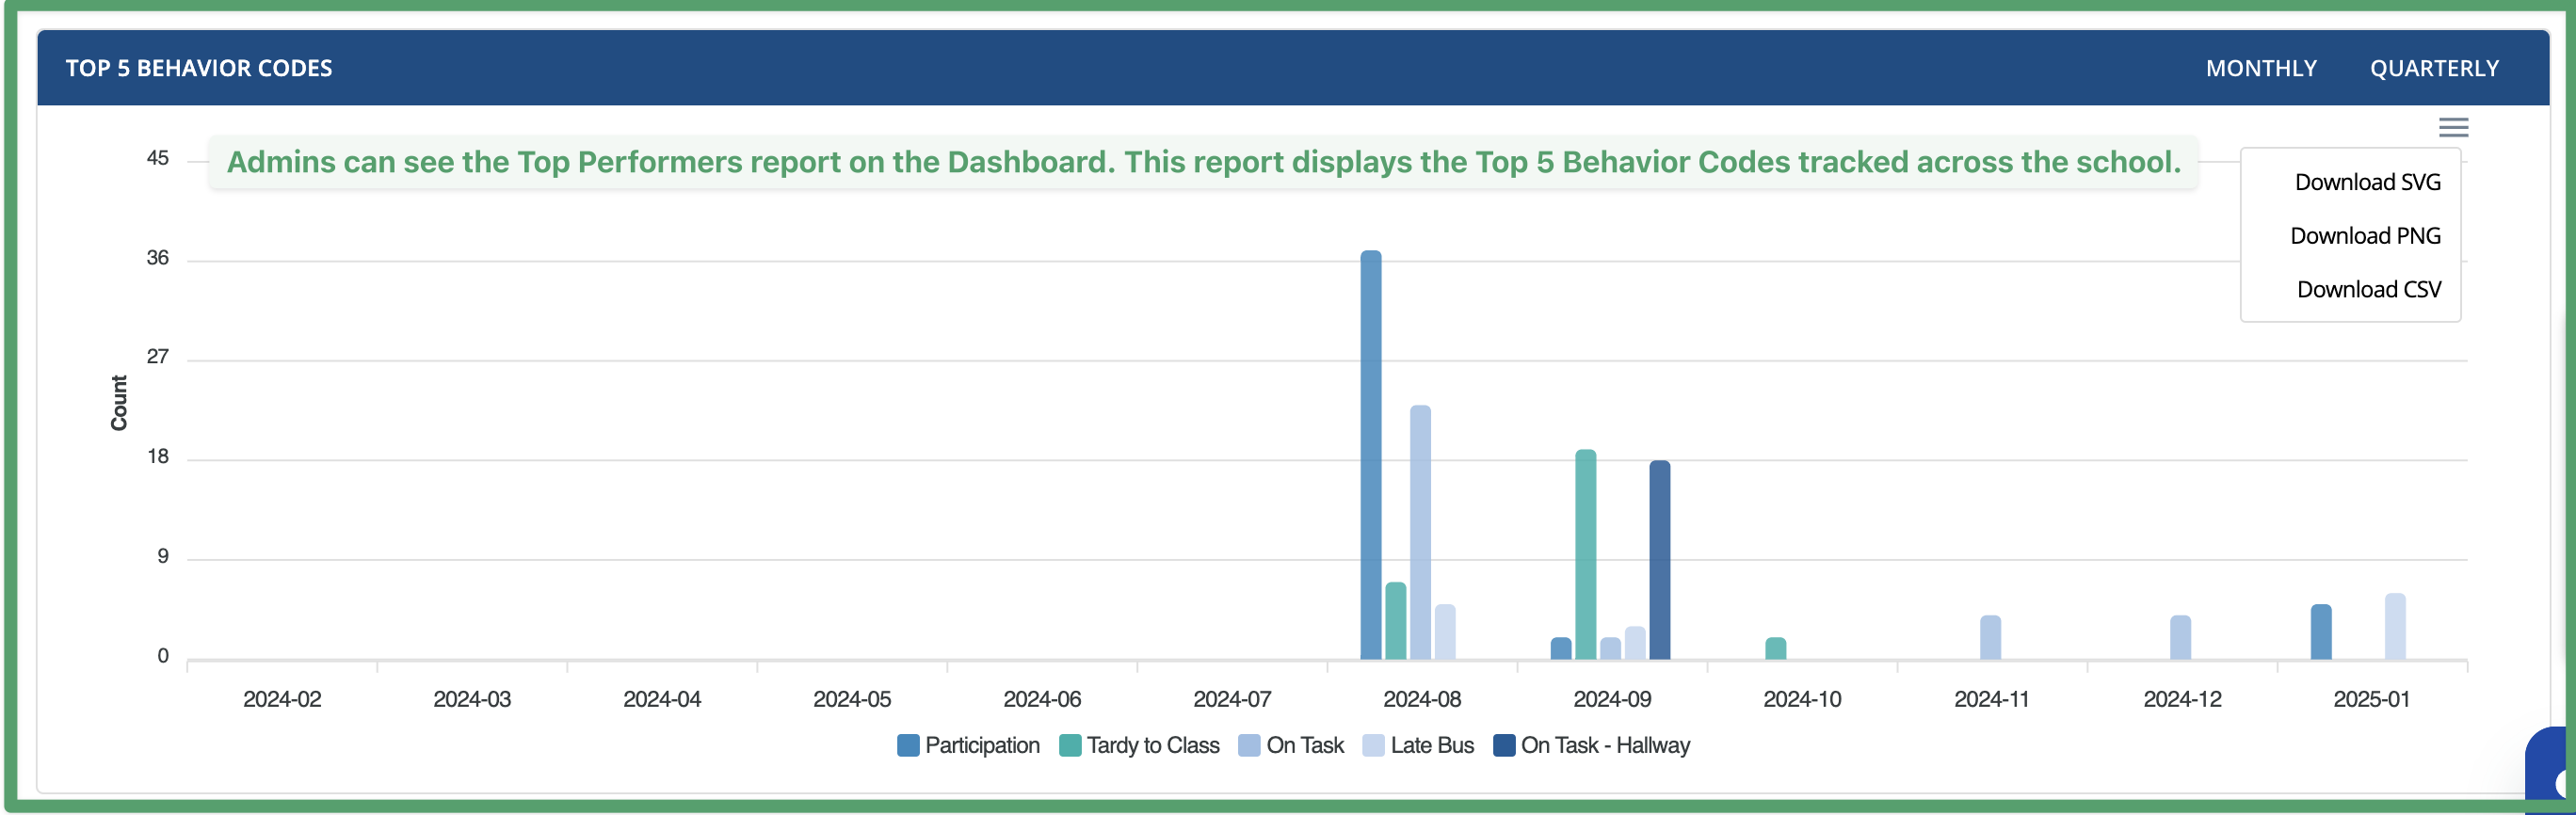
Task: Toggle Participation series in legend
Action: [x=981, y=745]
